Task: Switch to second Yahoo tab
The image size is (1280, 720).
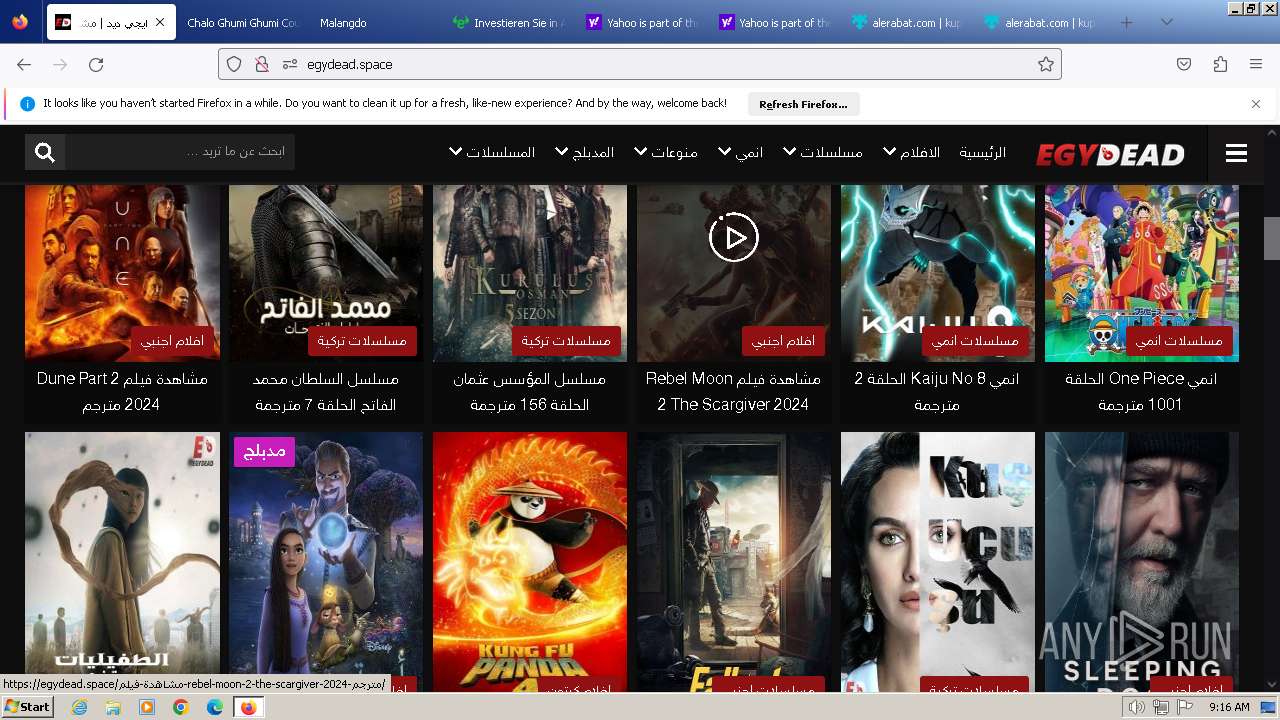Action: tap(774, 22)
